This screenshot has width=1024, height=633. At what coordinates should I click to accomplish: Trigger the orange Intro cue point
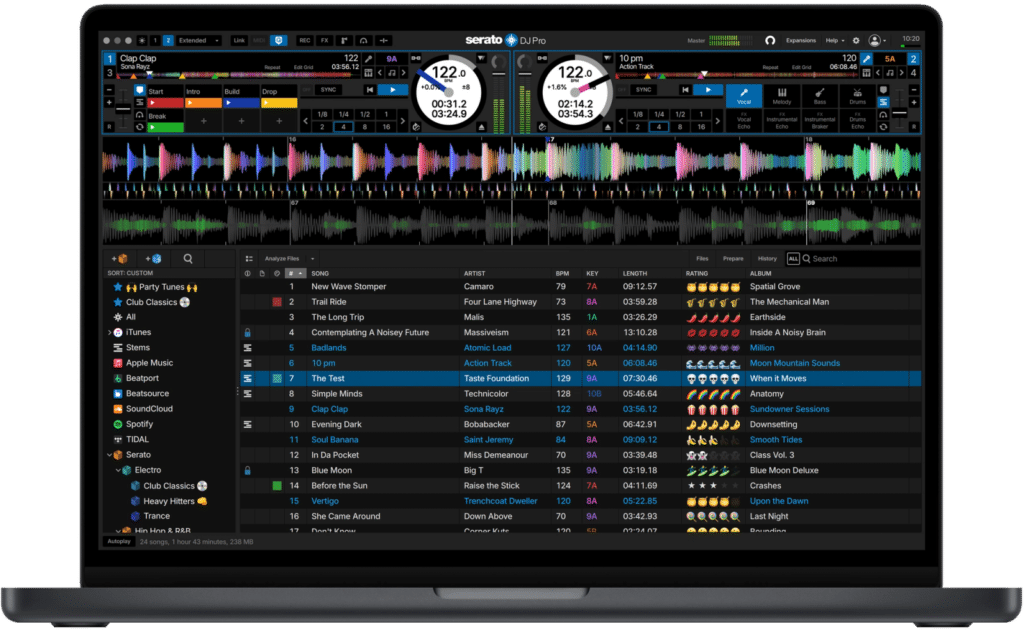[203, 103]
